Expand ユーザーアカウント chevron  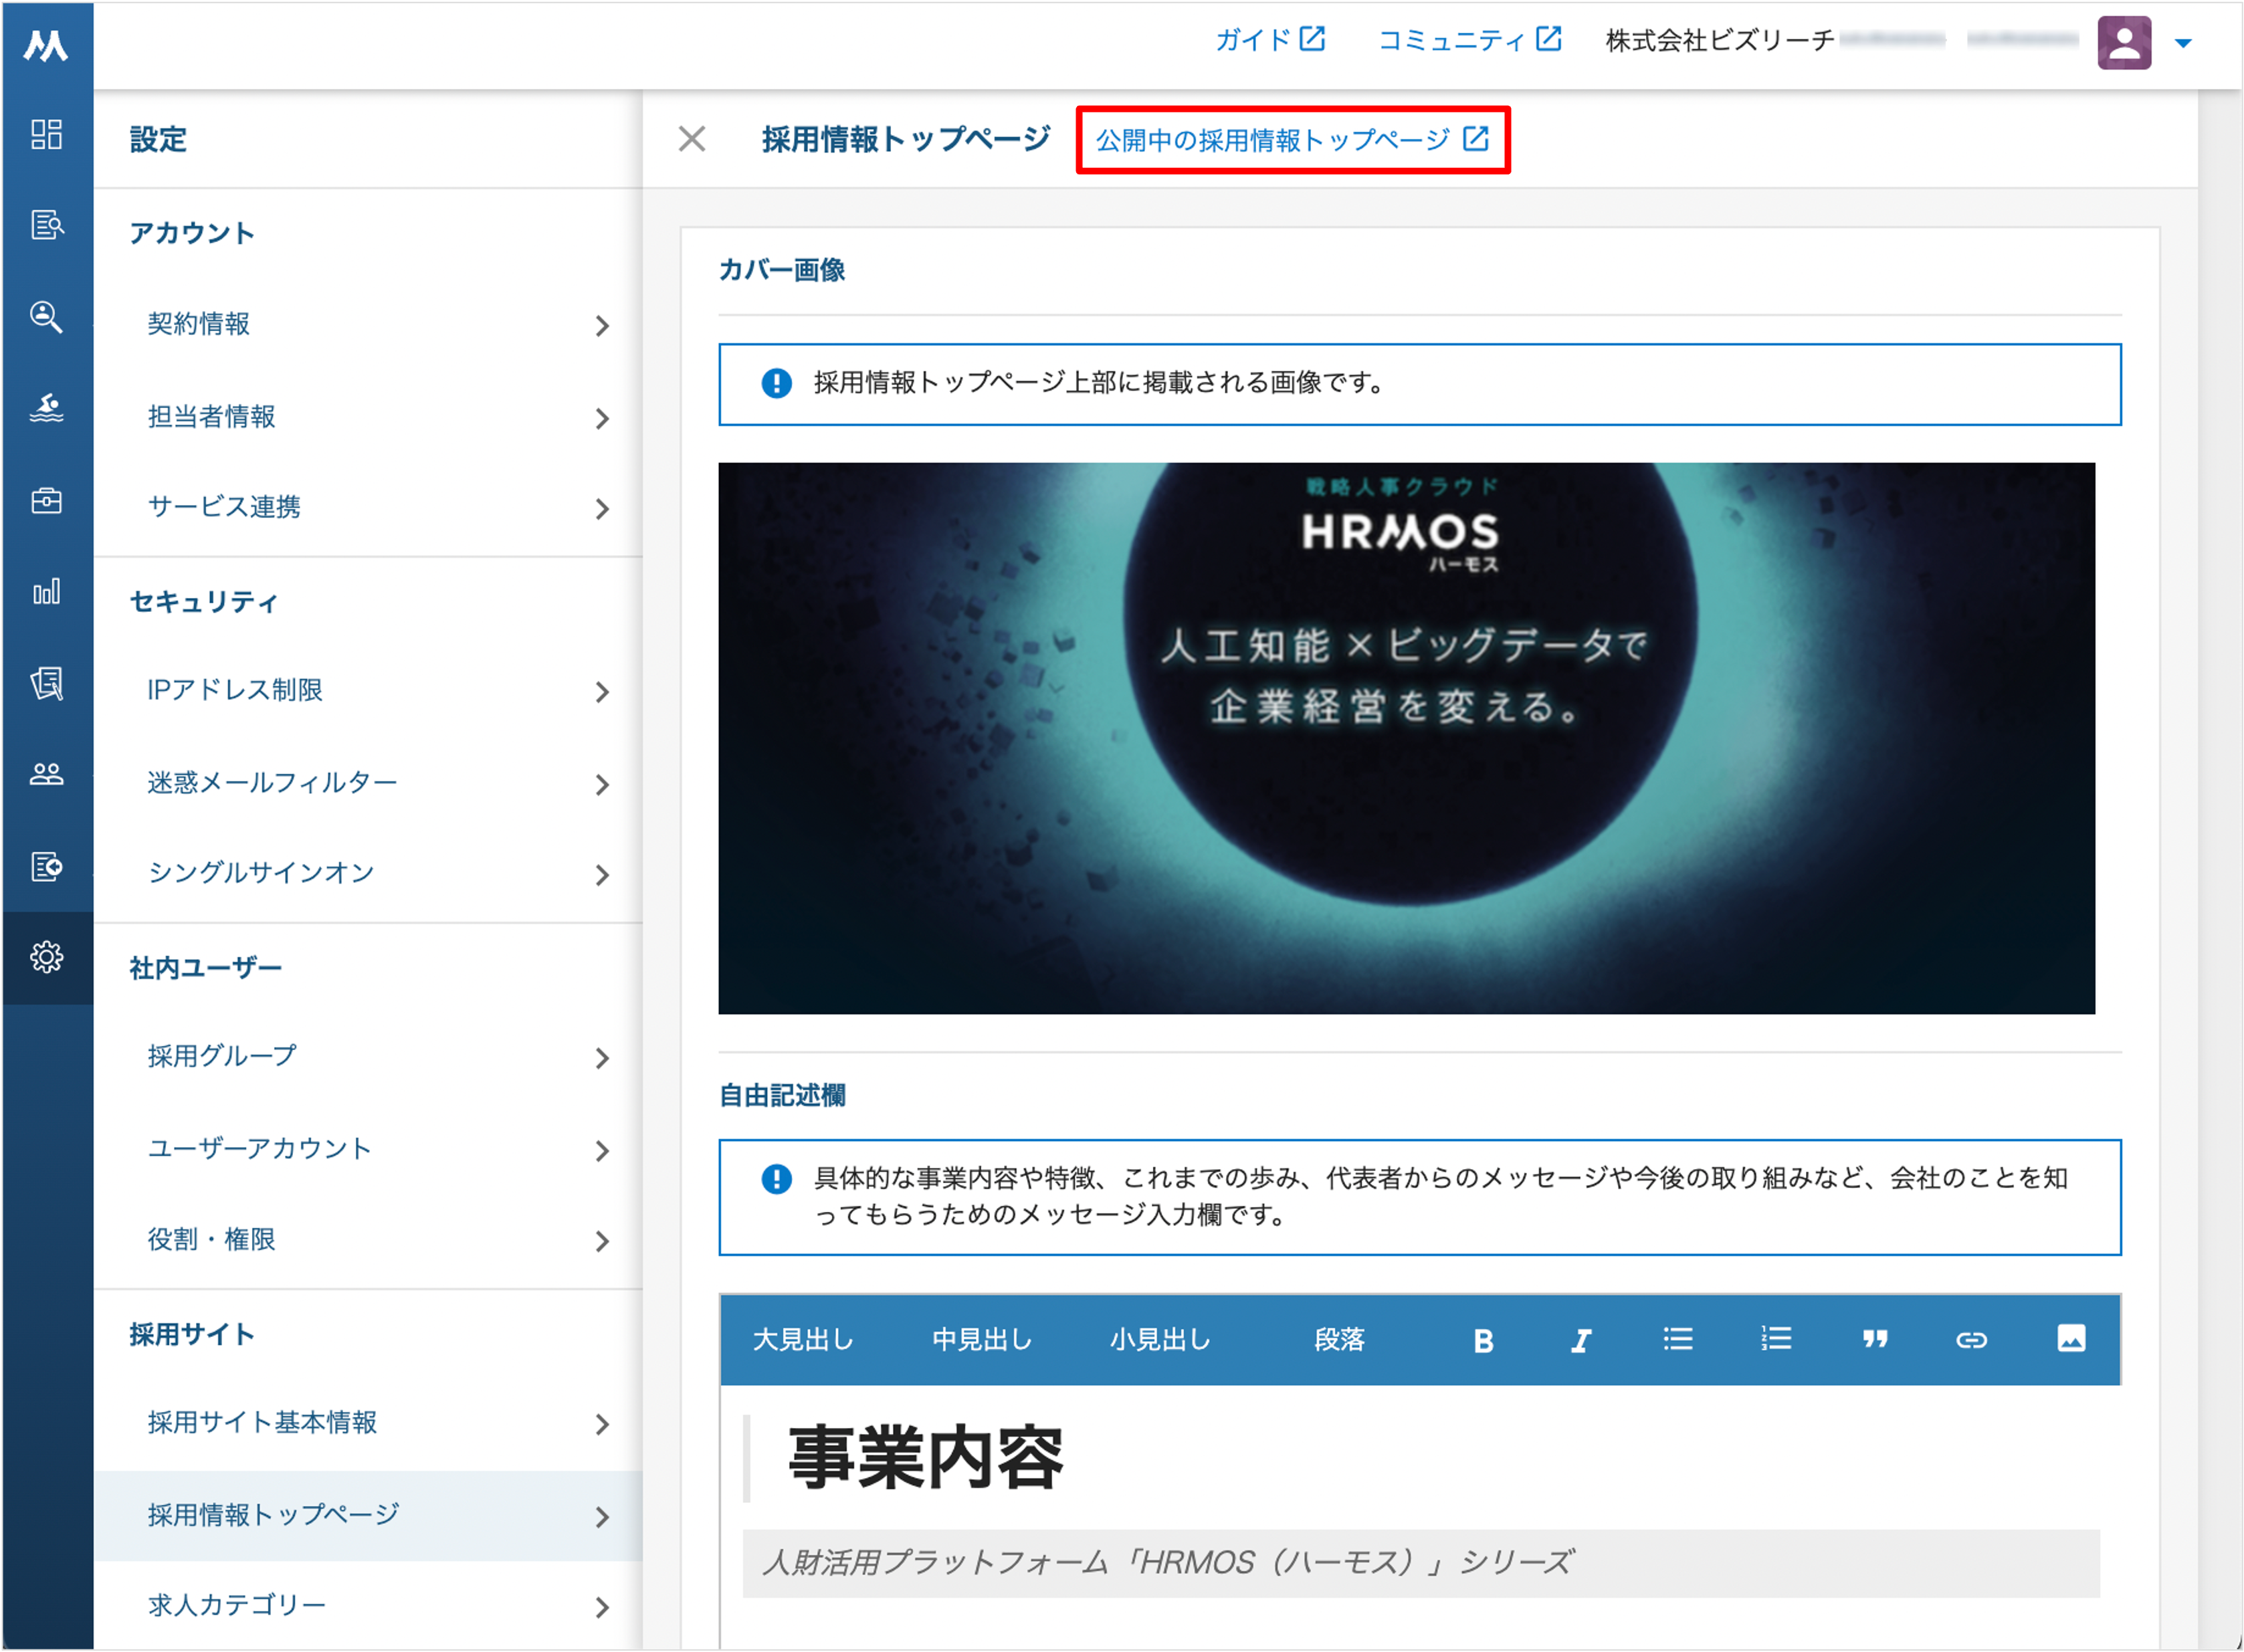tap(602, 1150)
